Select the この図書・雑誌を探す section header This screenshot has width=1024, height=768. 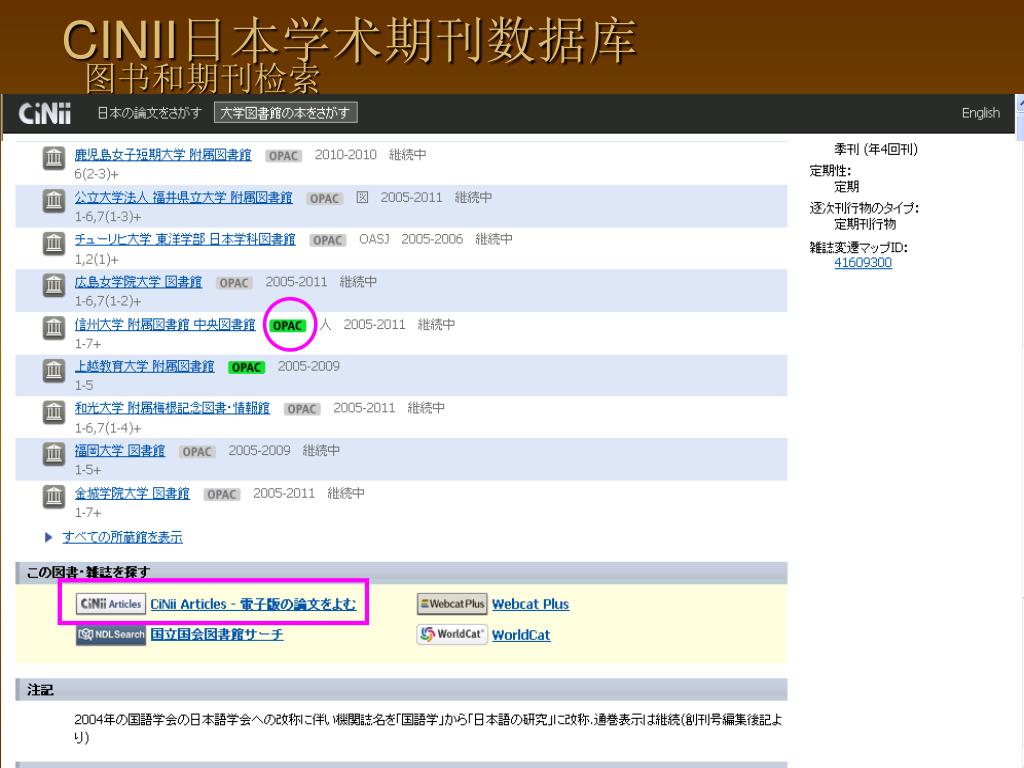401,572
